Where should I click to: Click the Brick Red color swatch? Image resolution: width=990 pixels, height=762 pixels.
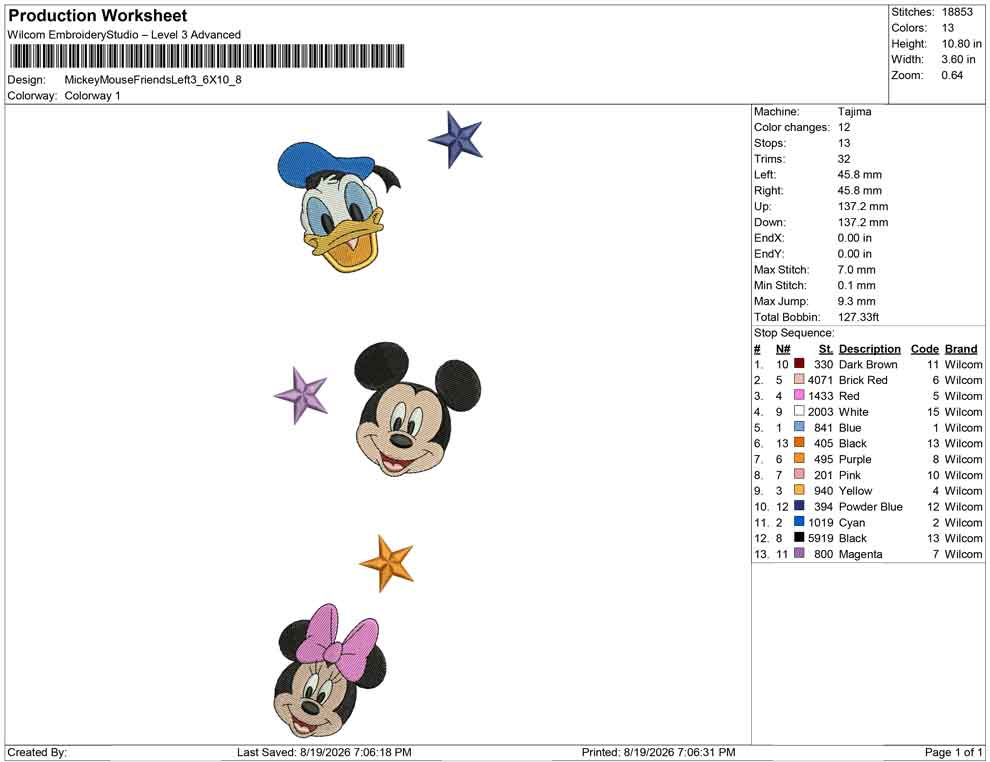pyautogui.click(x=799, y=379)
